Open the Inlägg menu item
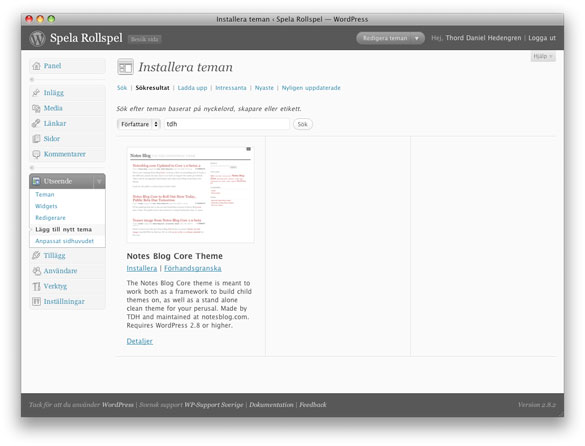This screenshot has width=585, height=446. click(54, 93)
